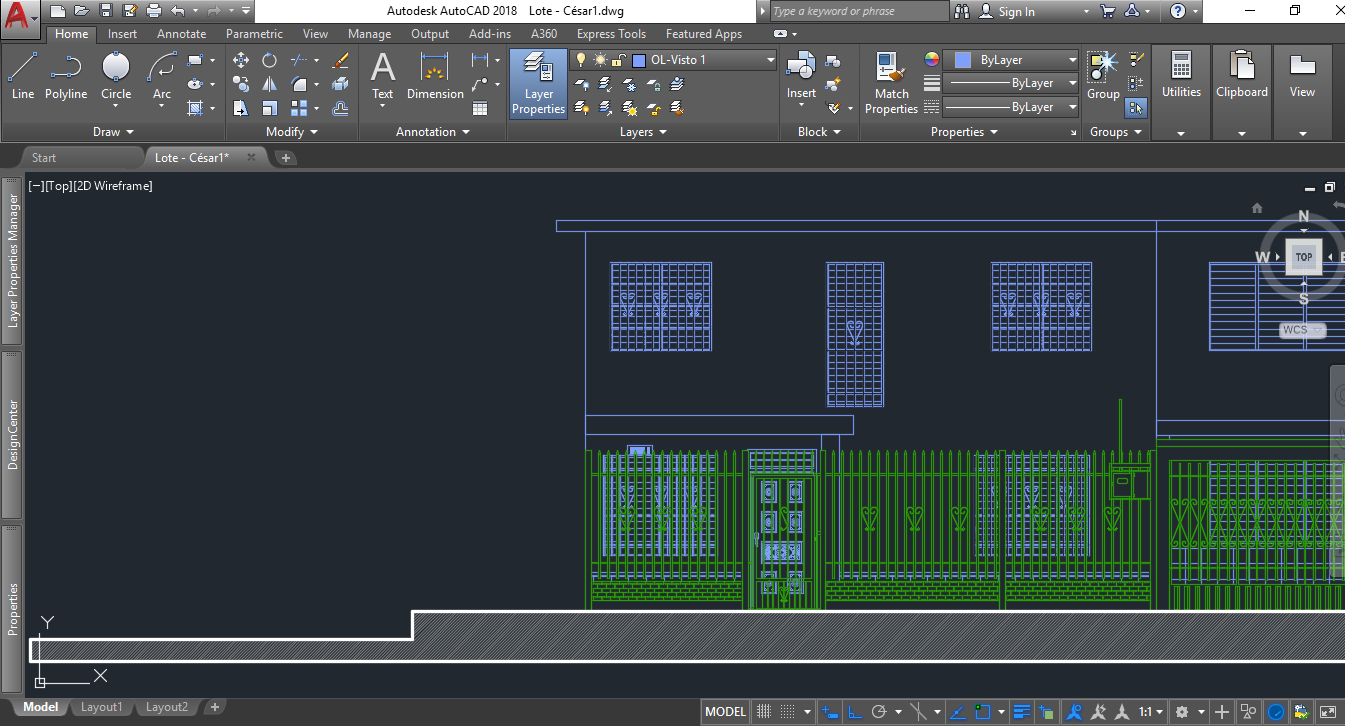Image resolution: width=1345 pixels, height=726 pixels.
Task: Expand the Layers panel
Action: click(x=643, y=132)
